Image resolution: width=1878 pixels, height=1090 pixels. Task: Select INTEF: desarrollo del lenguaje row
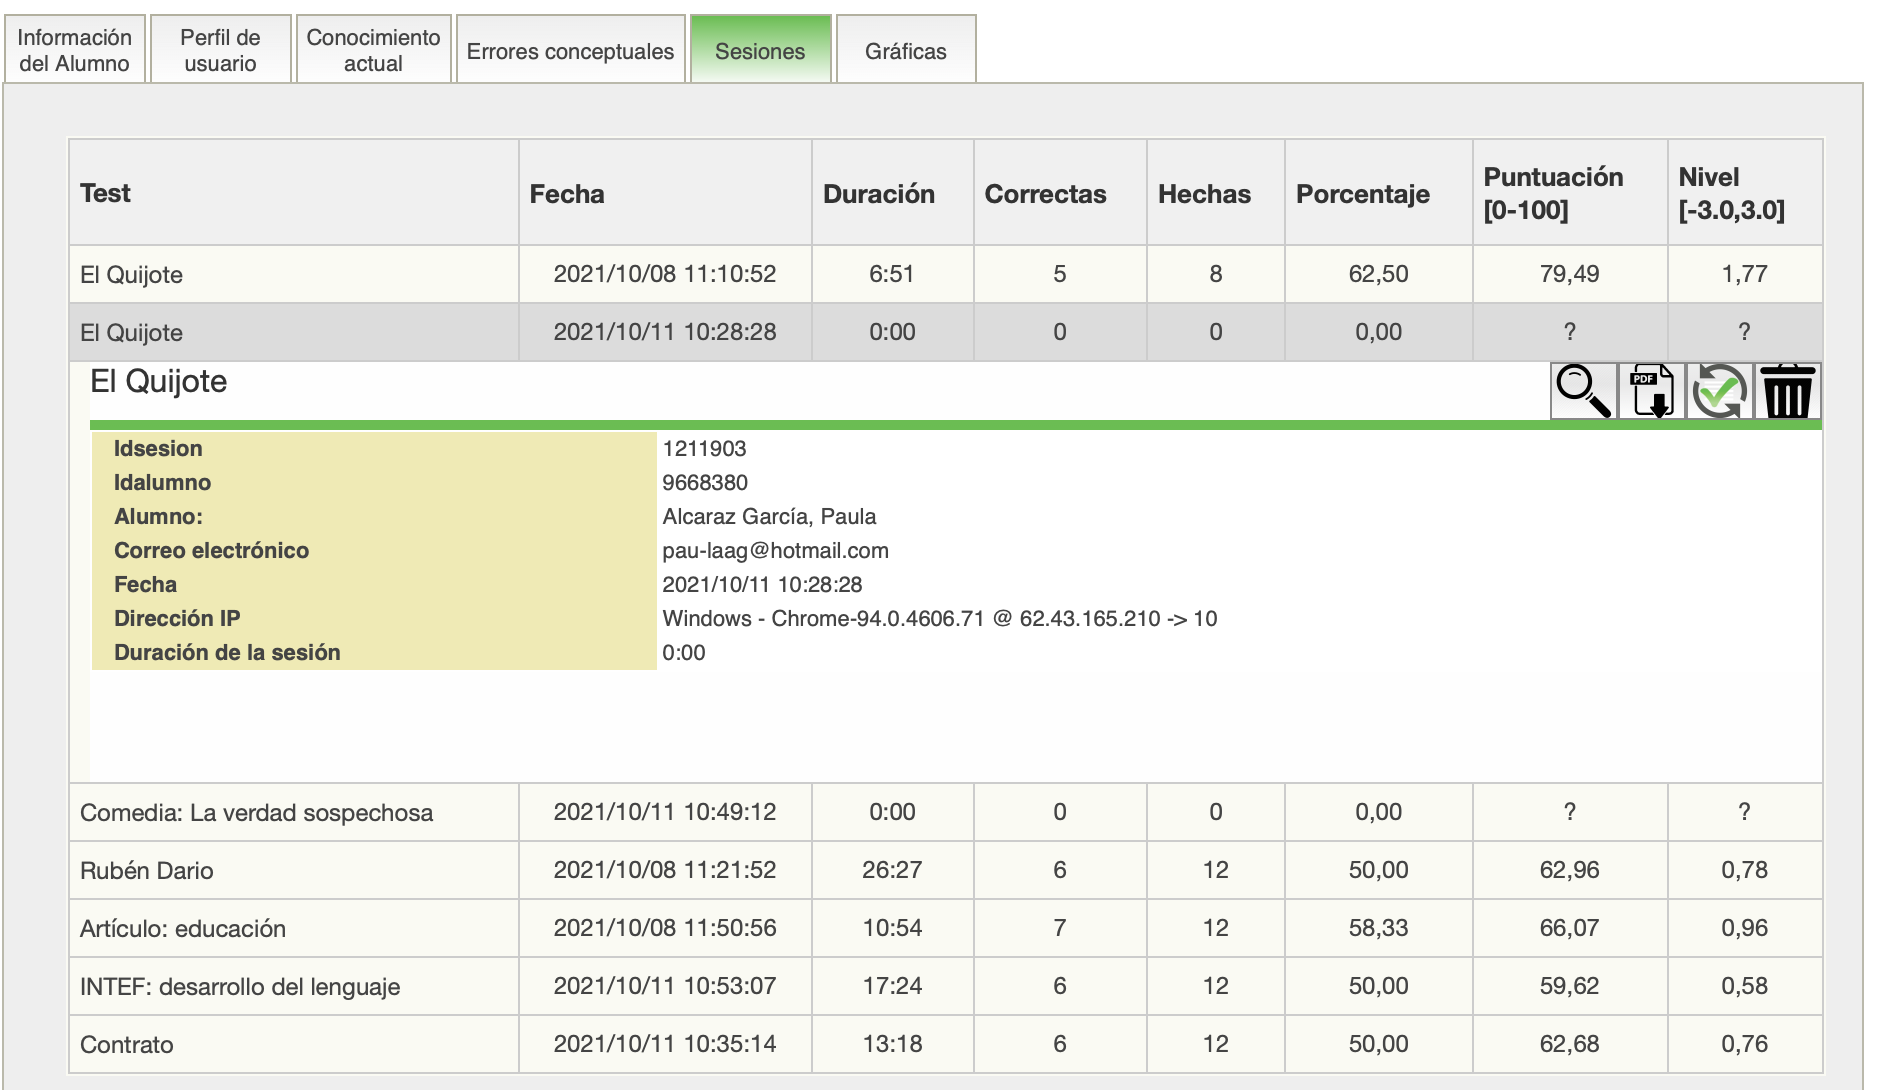click(293, 986)
